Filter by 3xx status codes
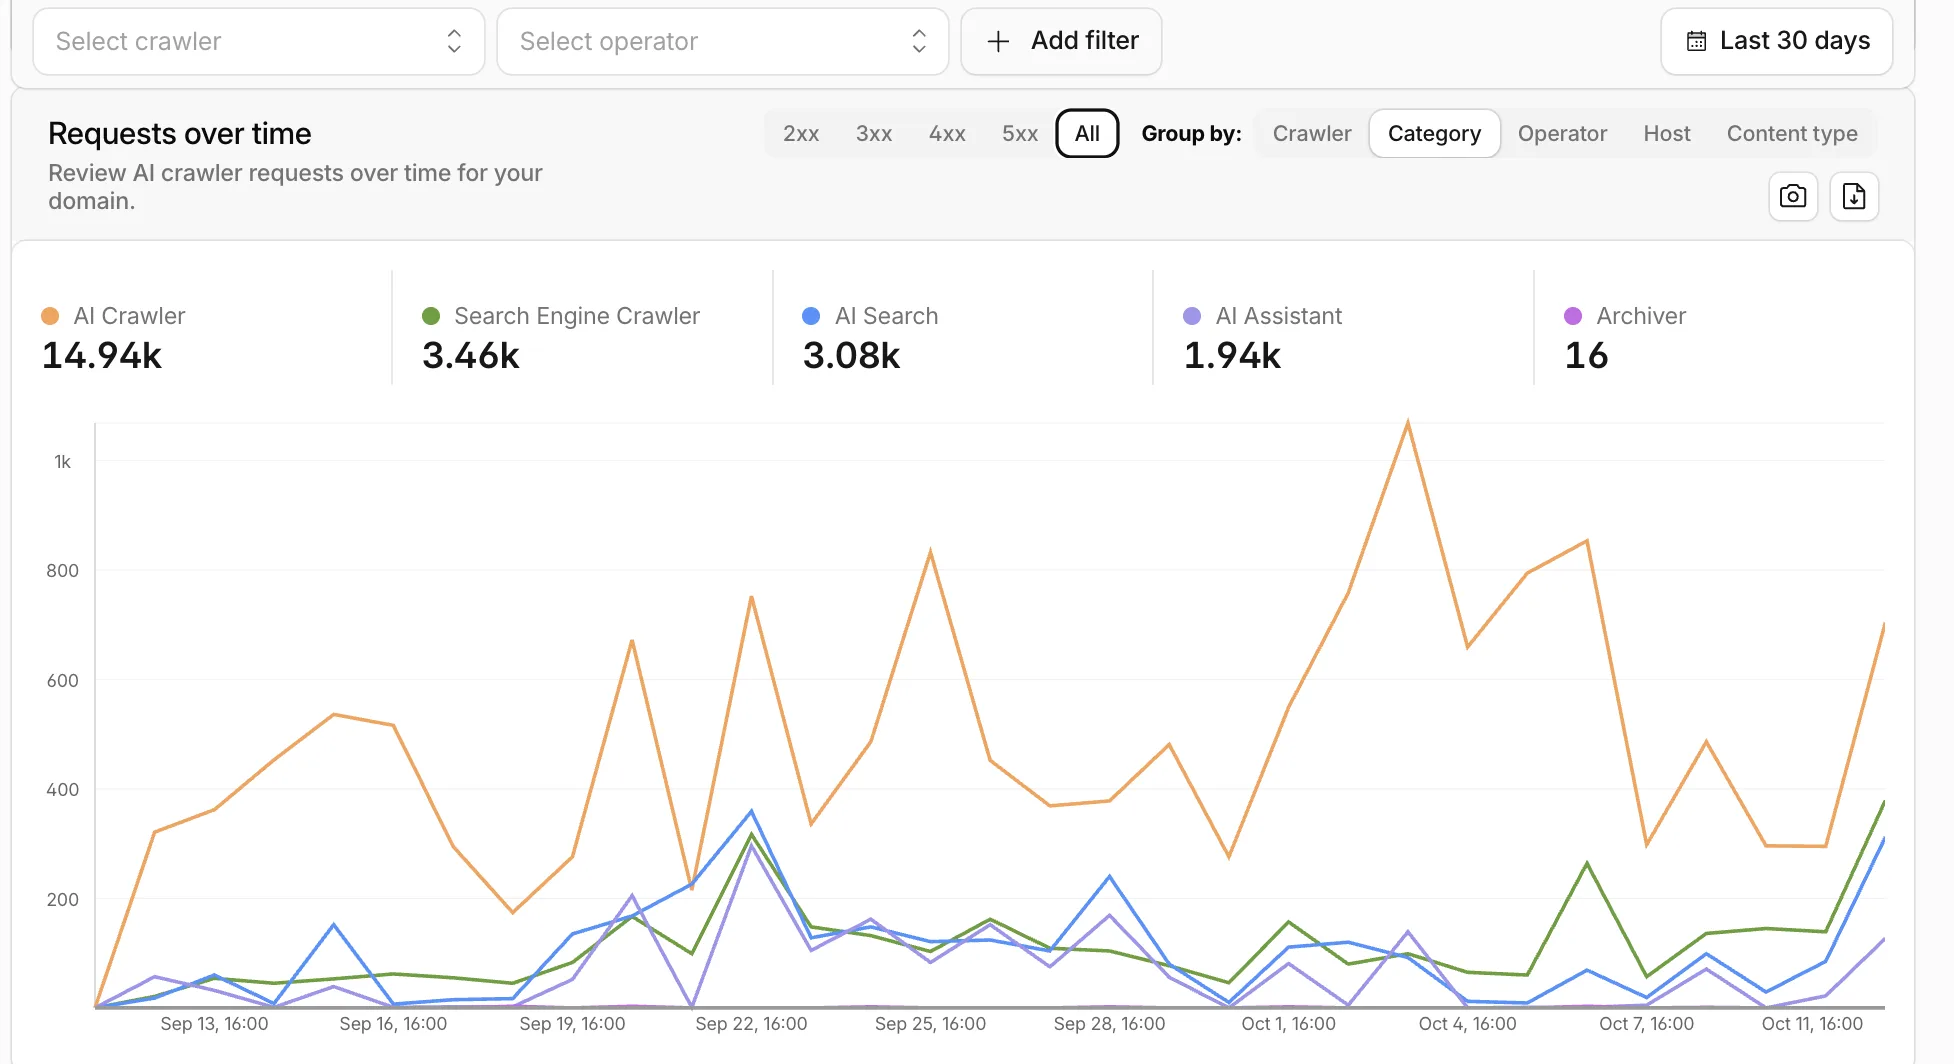Image resolution: width=1954 pixels, height=1064 pixels. pos(874,133)
